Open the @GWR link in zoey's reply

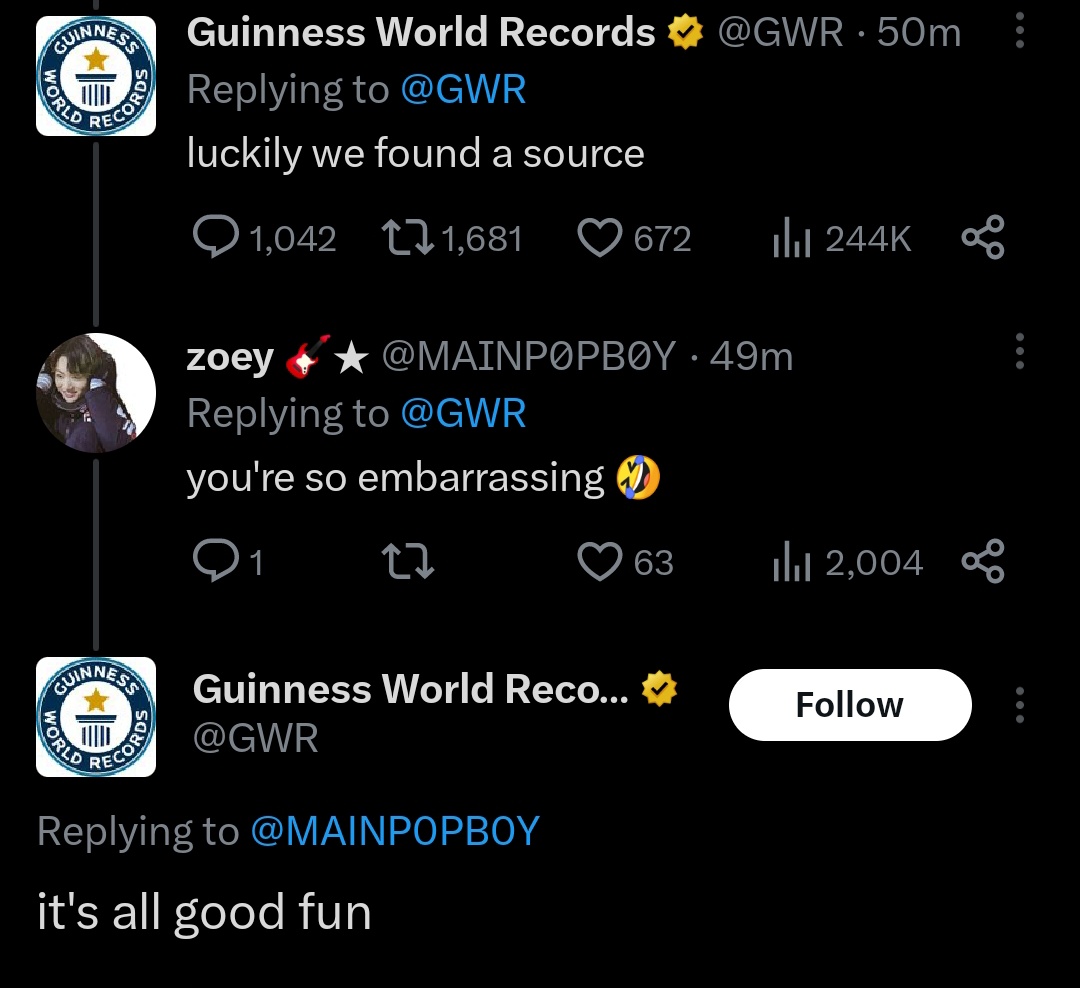click(x=463, y=413)
